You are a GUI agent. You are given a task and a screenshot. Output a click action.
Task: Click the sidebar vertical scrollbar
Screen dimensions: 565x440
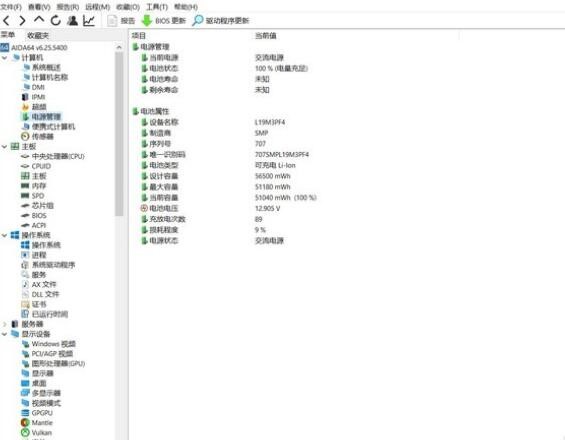[119, 134]
